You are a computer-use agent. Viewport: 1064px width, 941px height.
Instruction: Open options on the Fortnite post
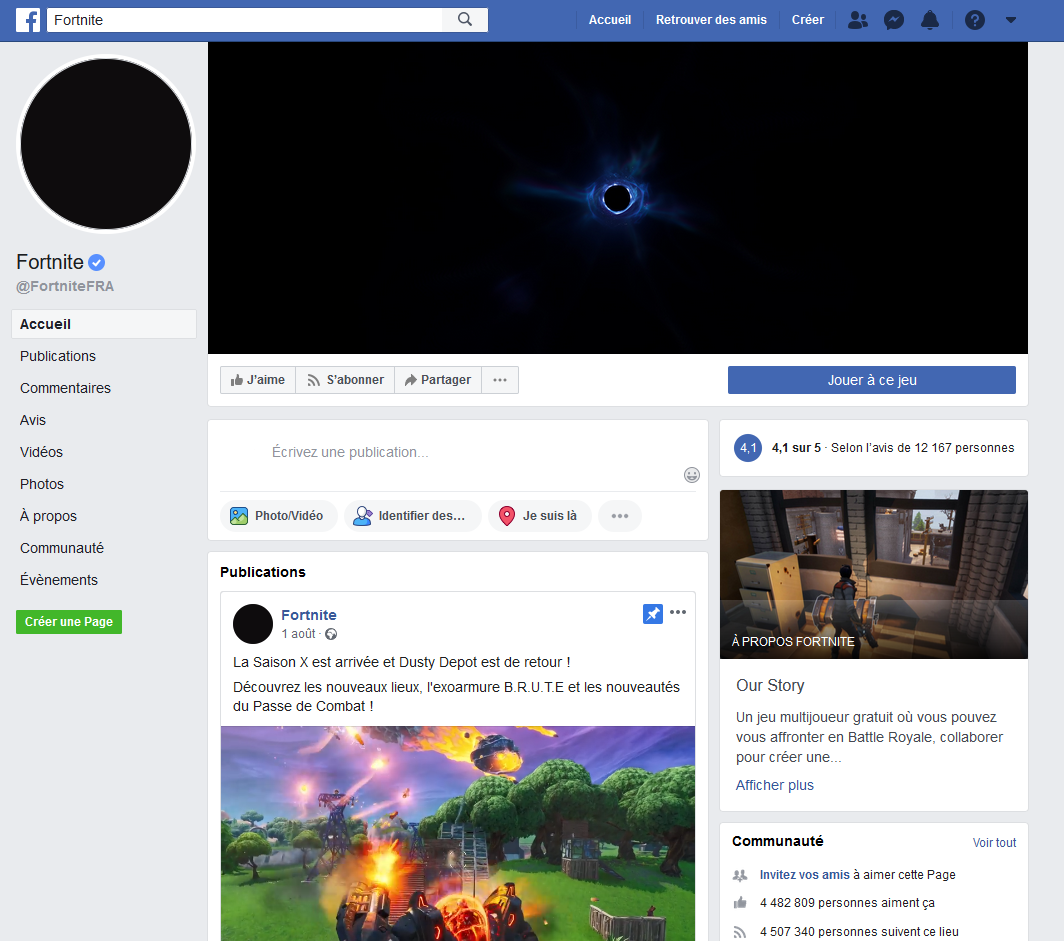(679, 613)
